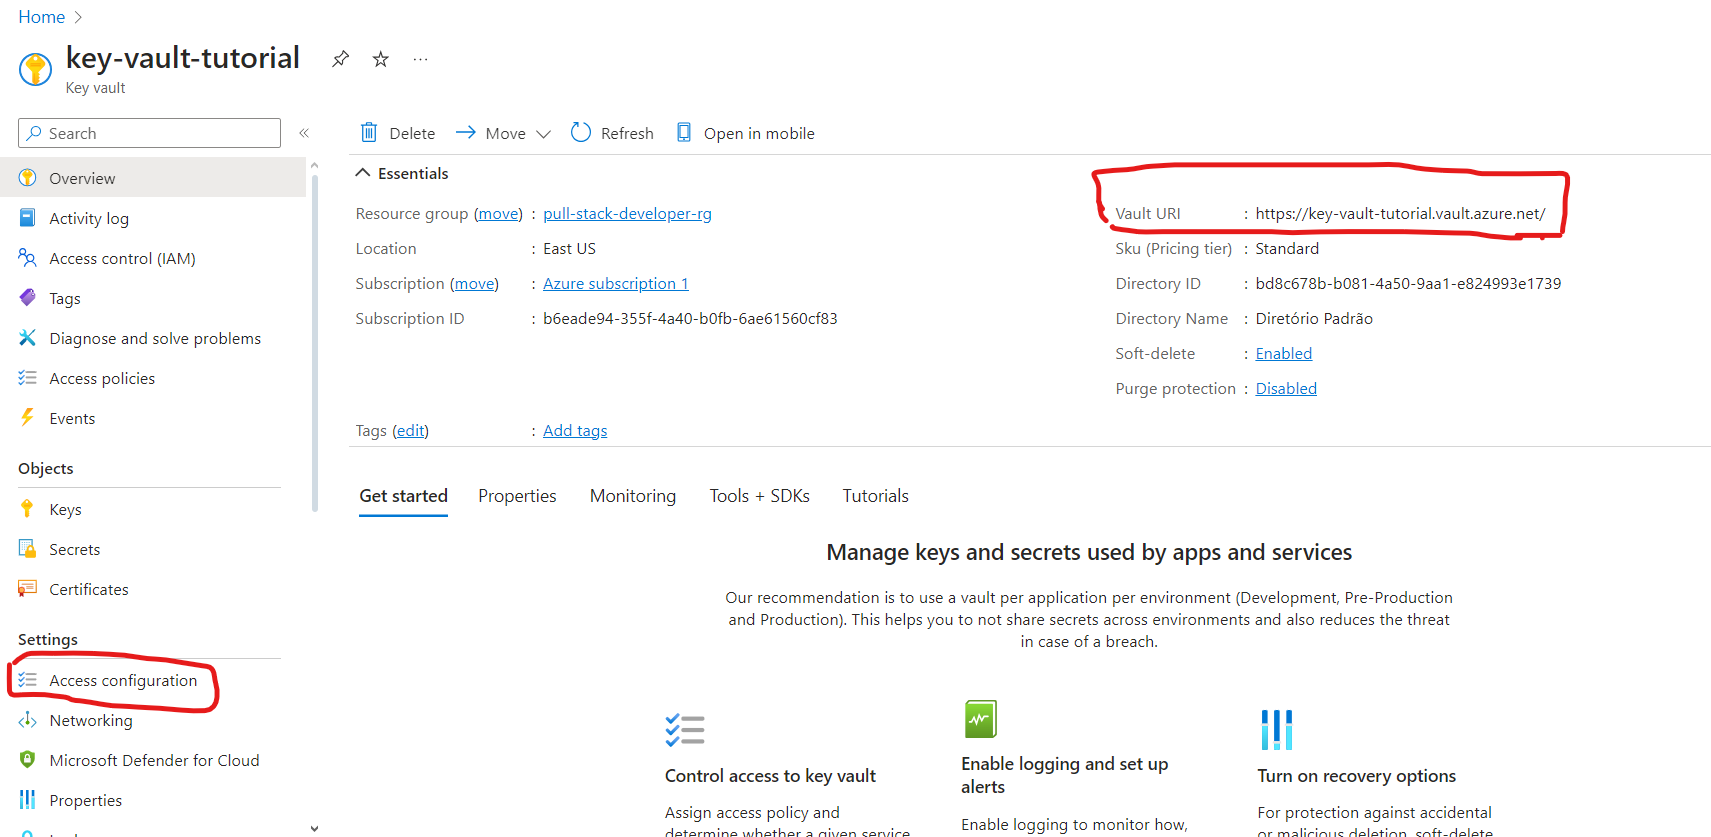
Task: Click the Microsoft Defender for Cloud shield icon
Action: click(x=28, y=760)
